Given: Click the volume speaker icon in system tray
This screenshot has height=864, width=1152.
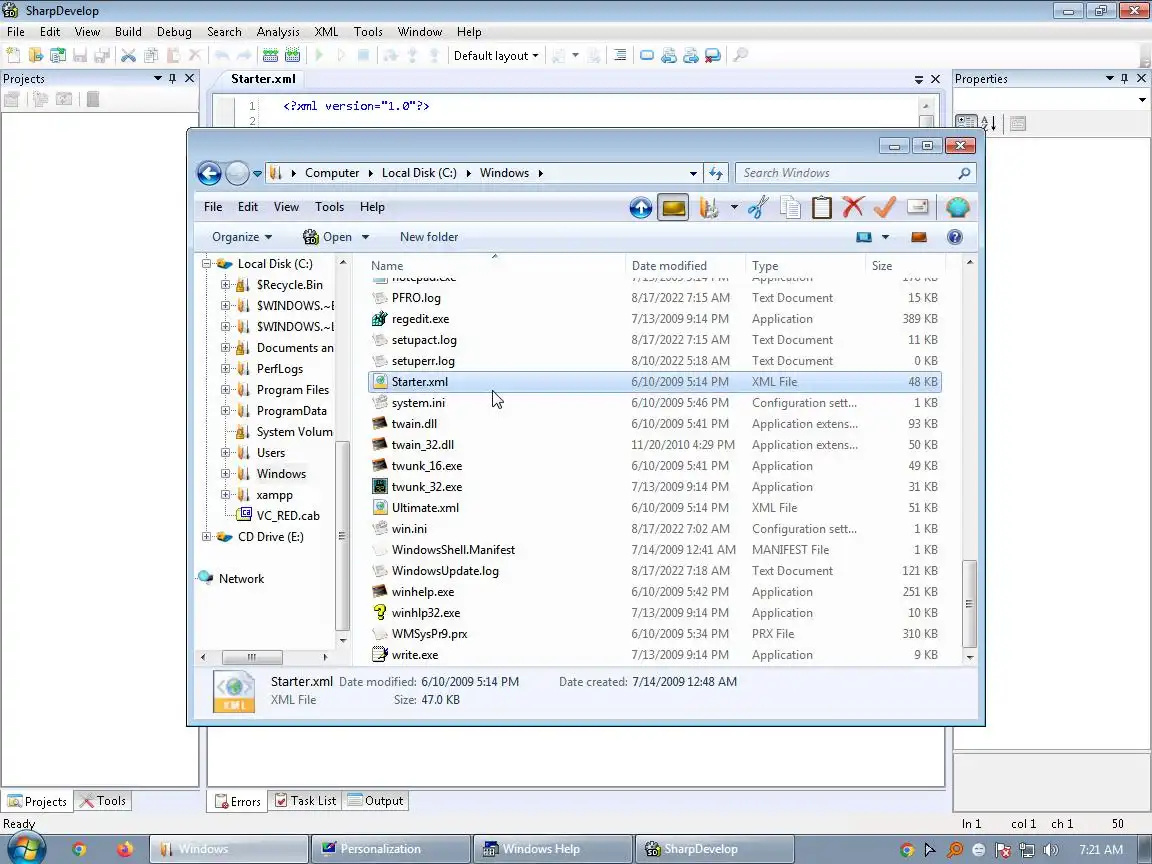Looking at the screenshot, I should click(1051, 849).
